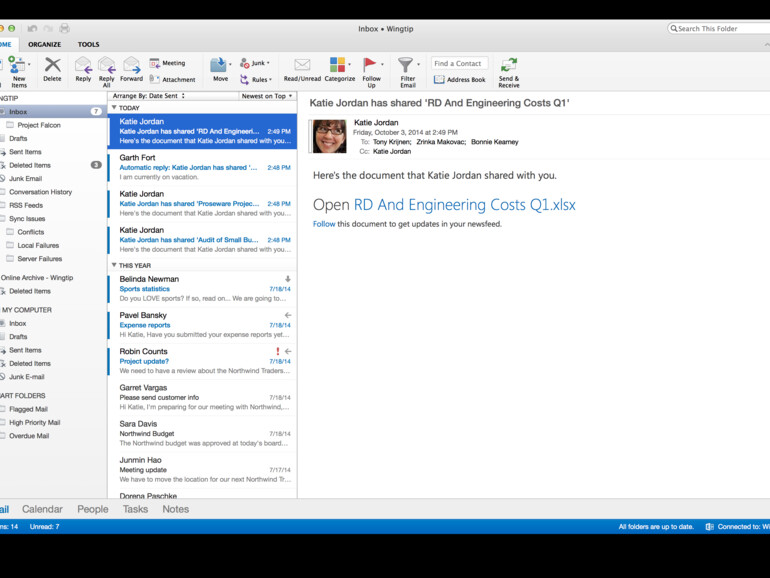This screenshot has width=770, height=578.
Task: Click the Attachment button in ribbon
Action: point(172,79)
